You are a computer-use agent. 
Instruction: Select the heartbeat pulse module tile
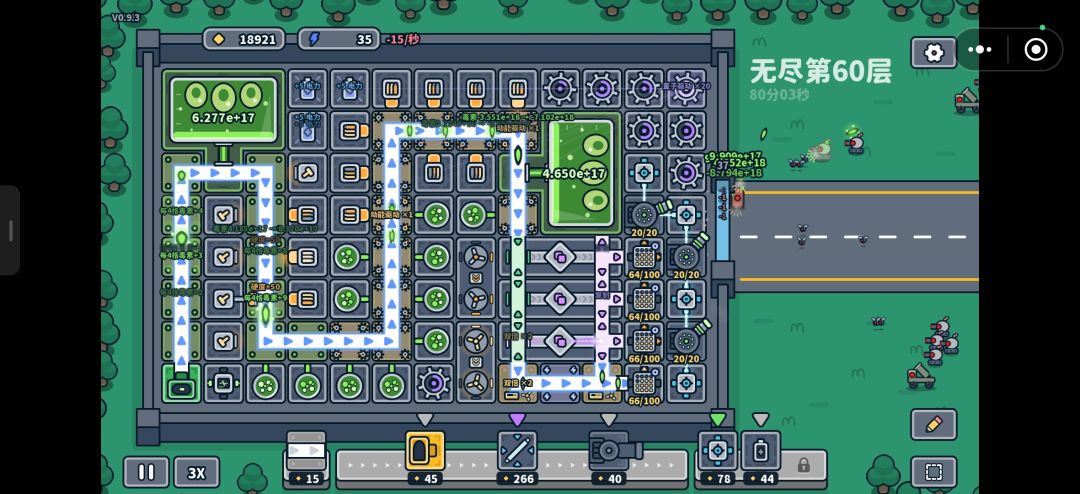[223, 384]
